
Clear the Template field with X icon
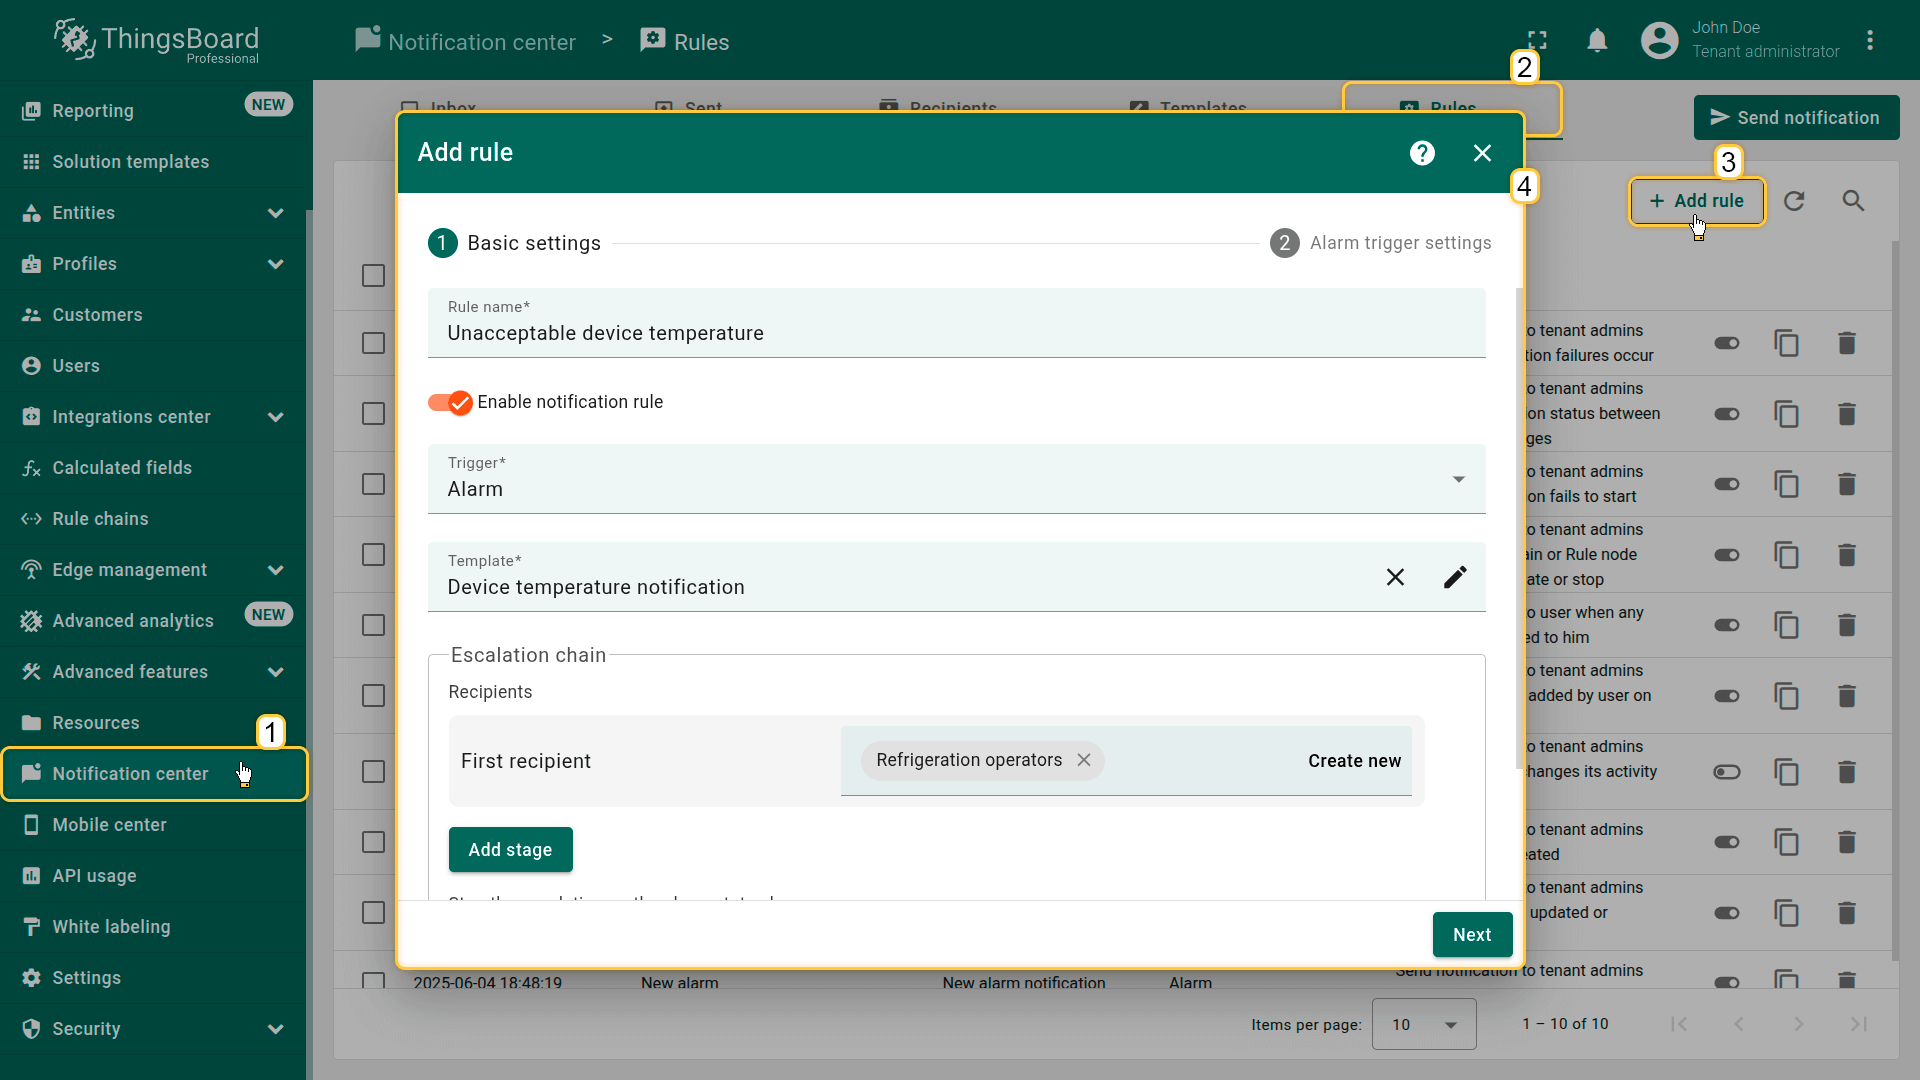1395,577
